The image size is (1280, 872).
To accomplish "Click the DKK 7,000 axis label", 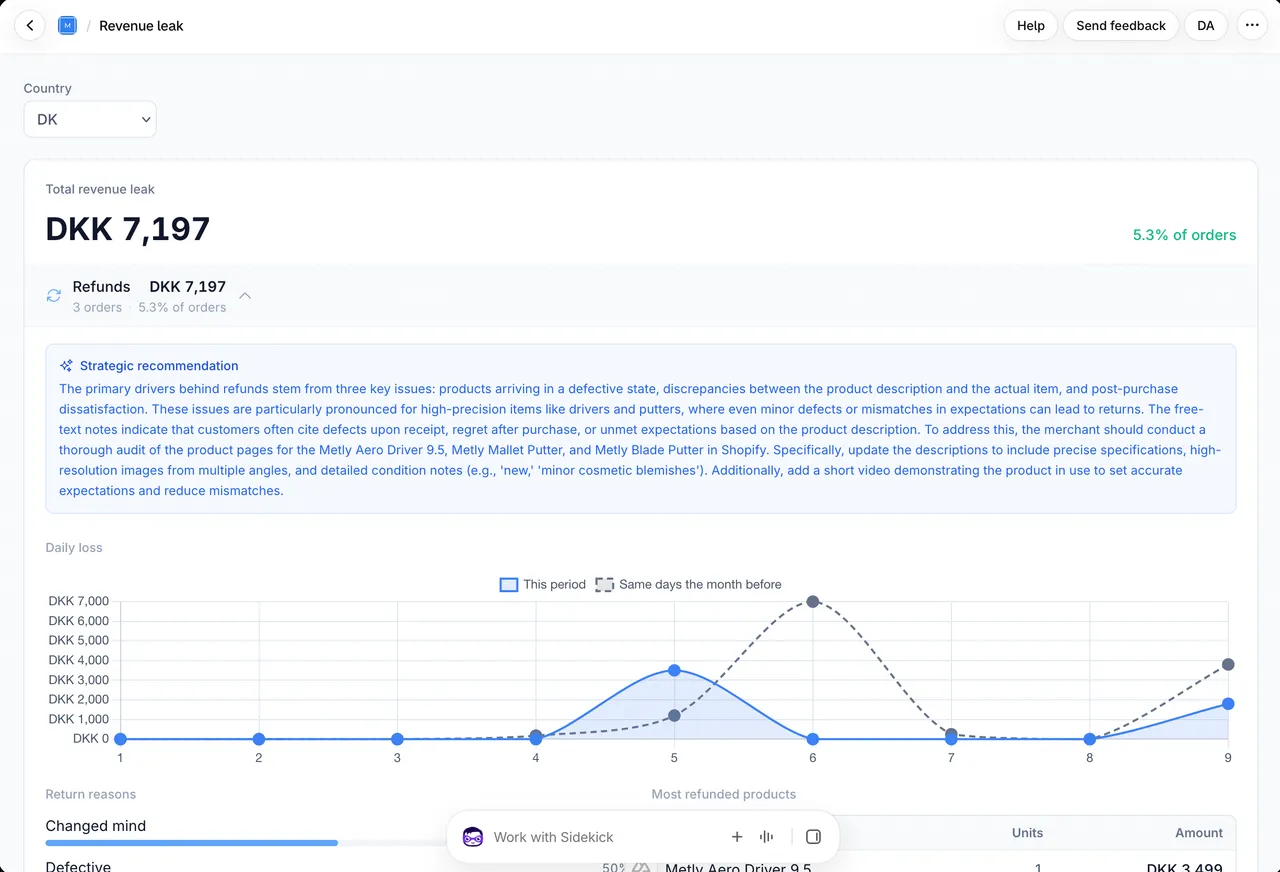I will click(x=78, y=601).
